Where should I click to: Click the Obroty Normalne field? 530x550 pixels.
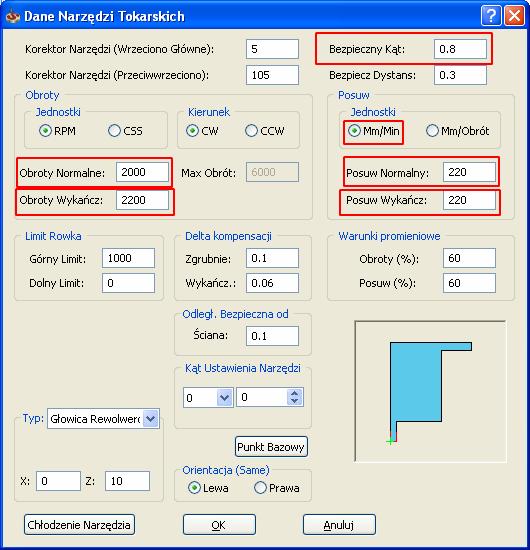[x=142, y=172]
